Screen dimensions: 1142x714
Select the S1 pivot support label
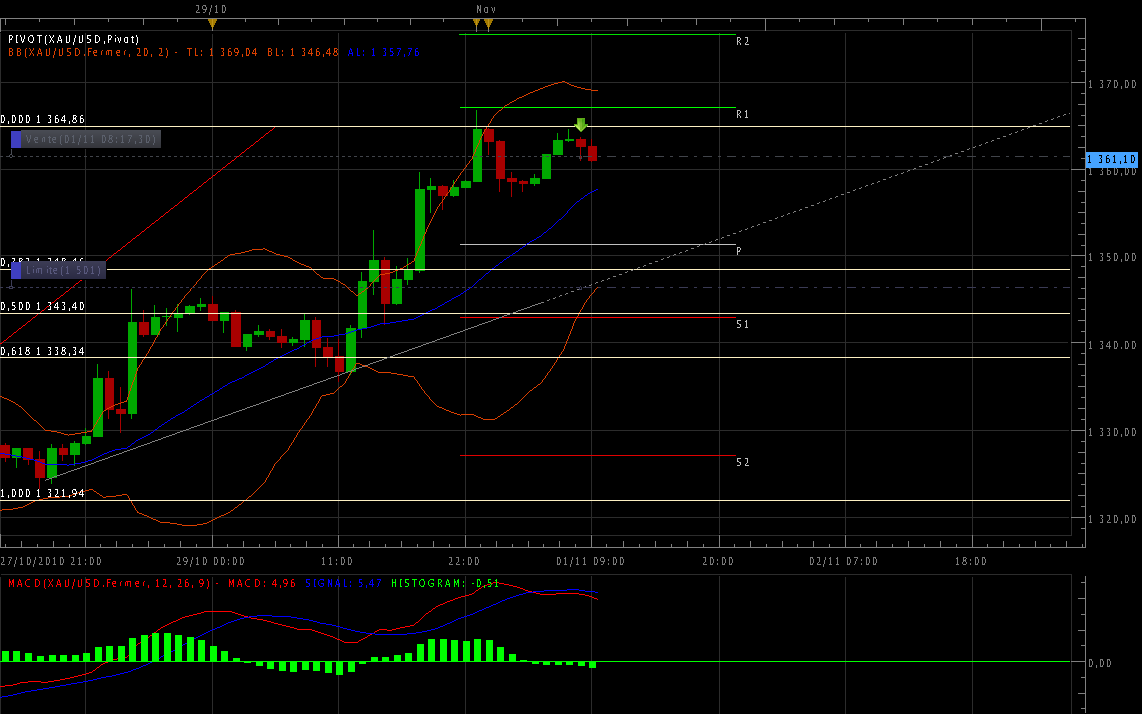743,324
